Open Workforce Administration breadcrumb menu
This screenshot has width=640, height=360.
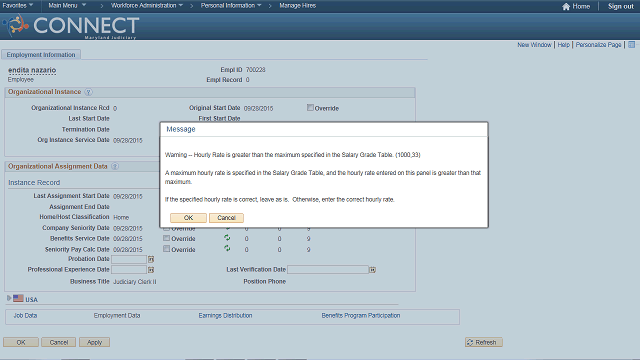point(147,6)
